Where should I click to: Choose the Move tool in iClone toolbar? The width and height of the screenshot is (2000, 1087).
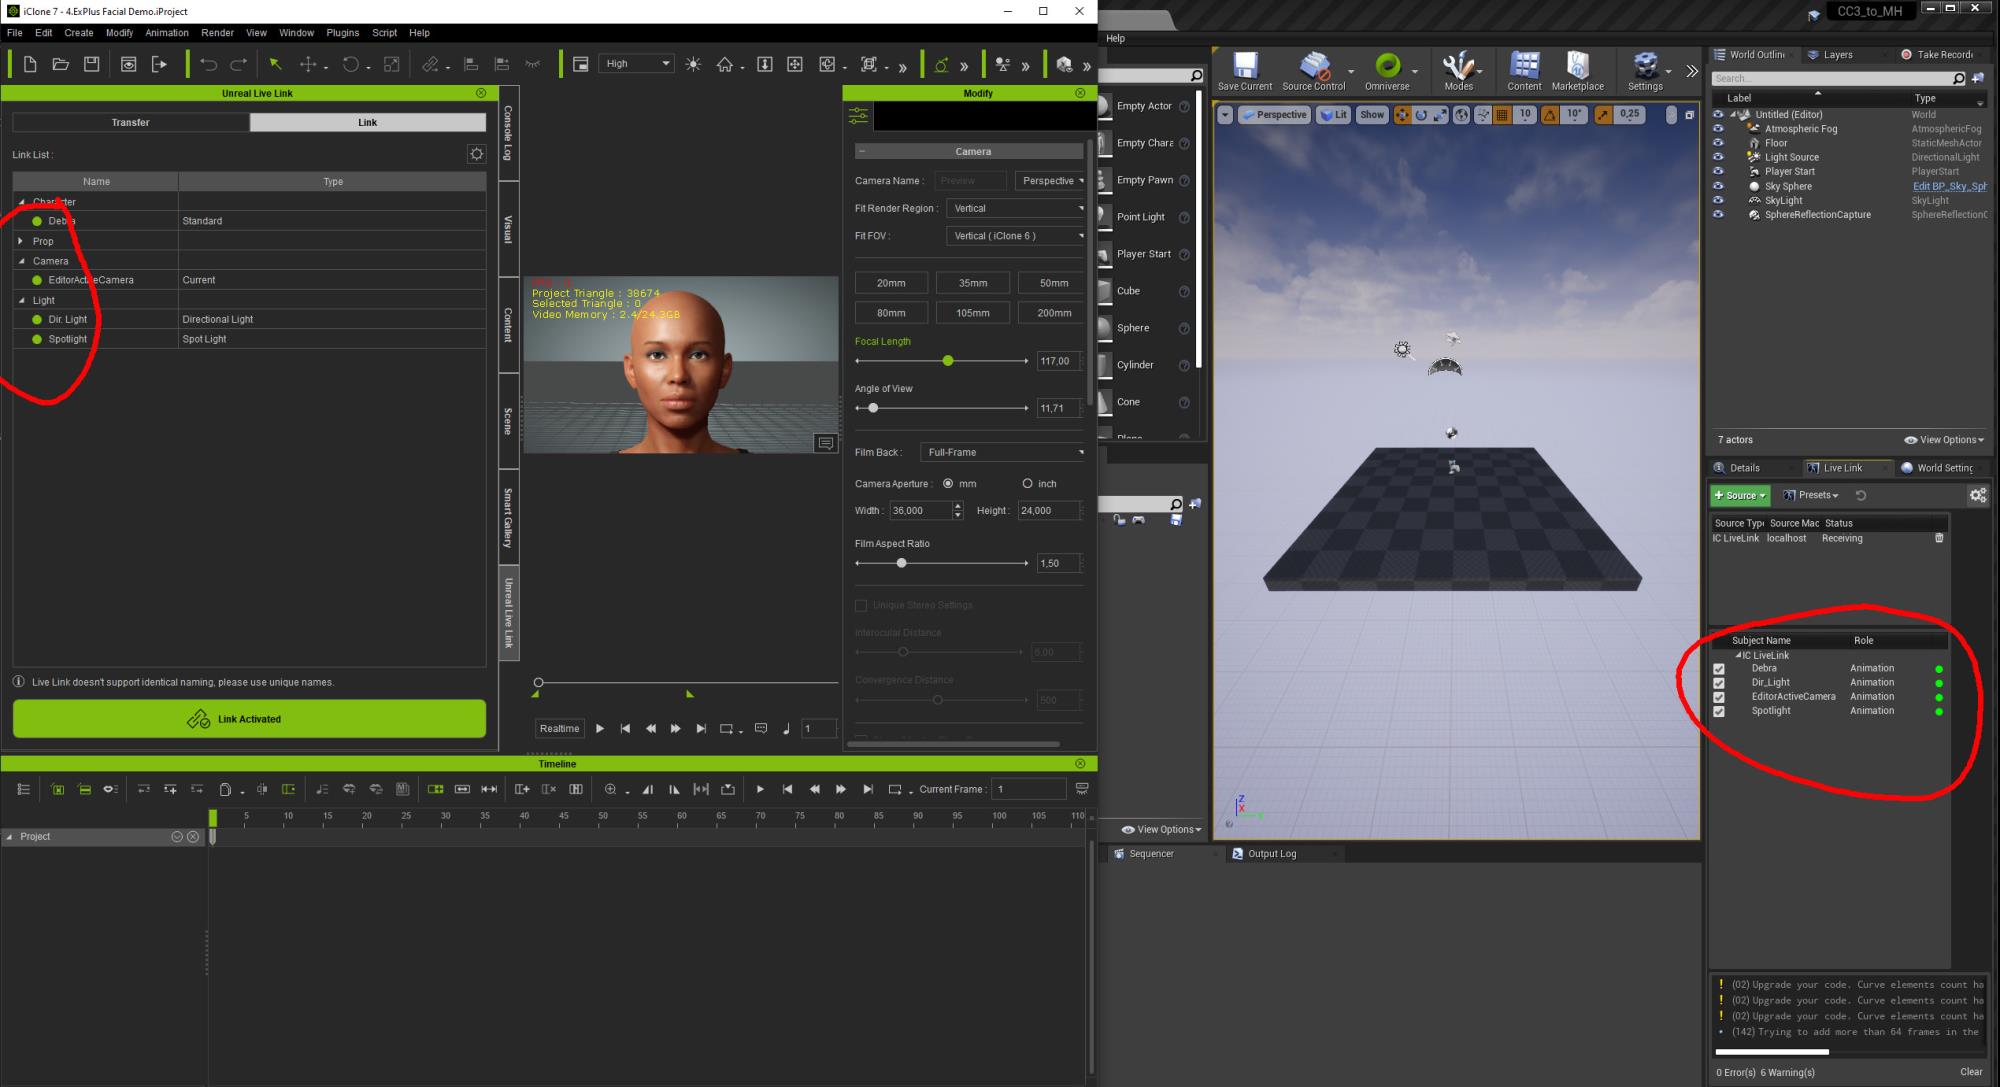308,64
